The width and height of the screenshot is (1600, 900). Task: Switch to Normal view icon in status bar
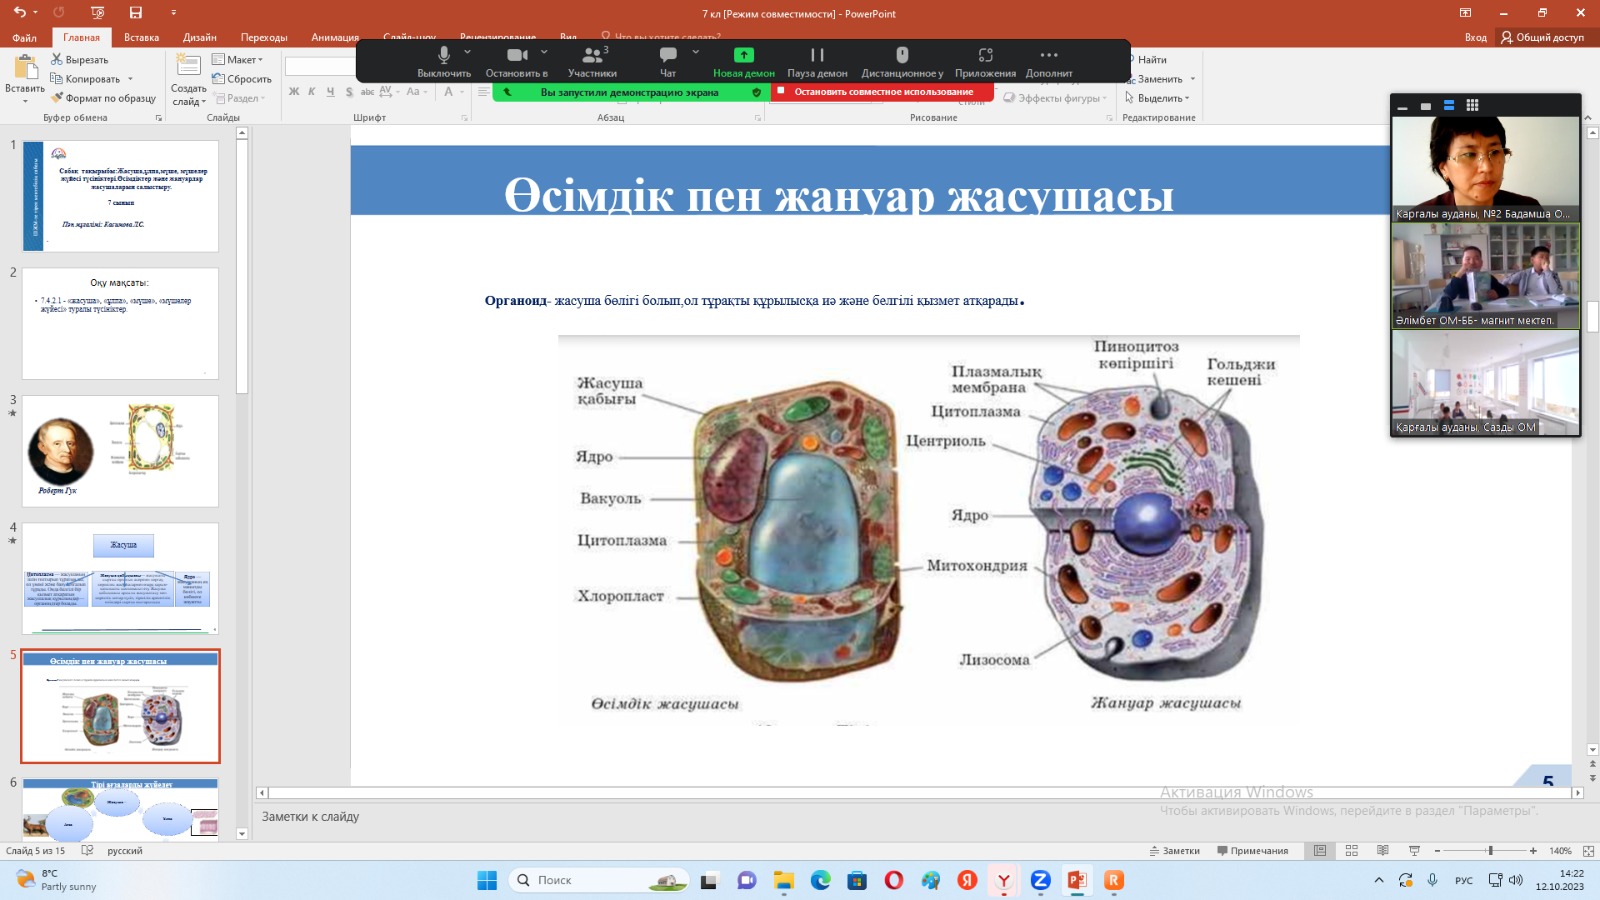[x=1320, y=851]
